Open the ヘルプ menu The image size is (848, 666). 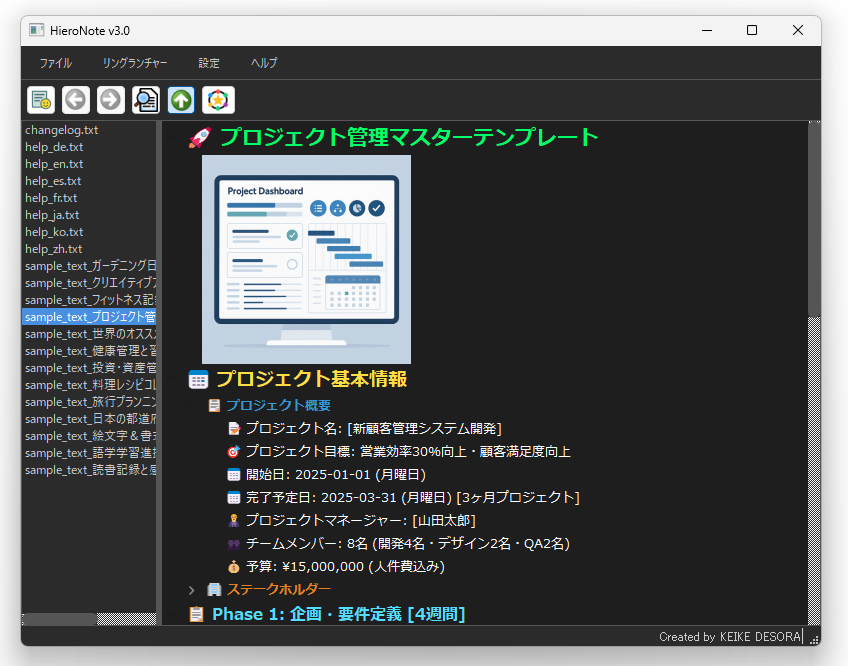pyautogui.click(x=263, y=63)
